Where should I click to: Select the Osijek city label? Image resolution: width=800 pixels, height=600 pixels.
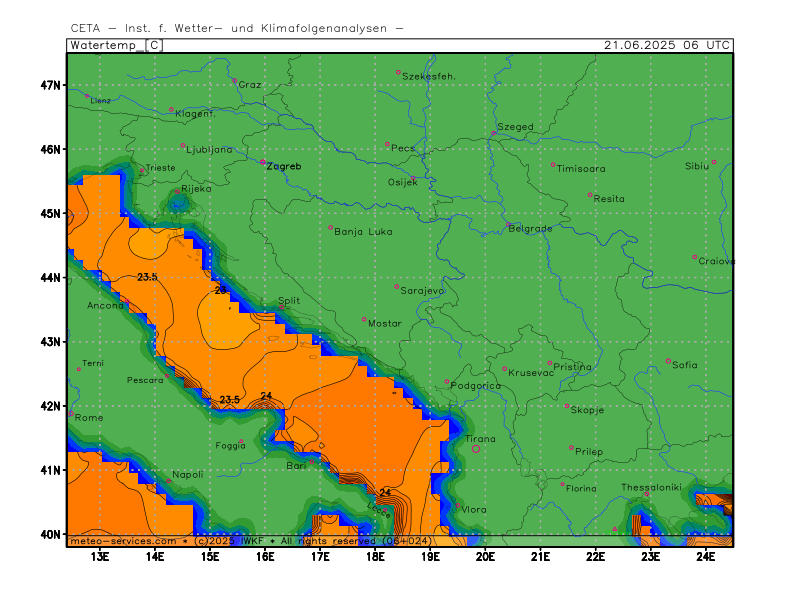coord(403,182)
